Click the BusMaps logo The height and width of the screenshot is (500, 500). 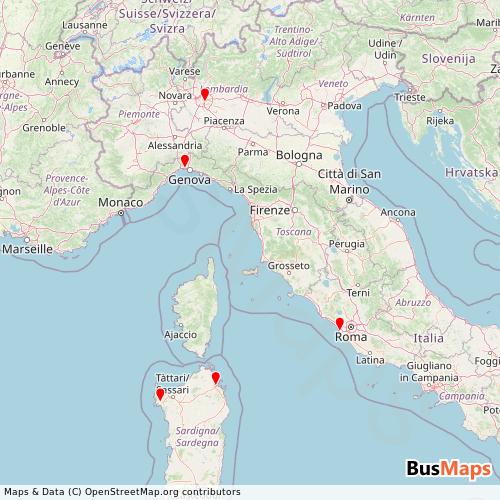(x=449, y=468)
